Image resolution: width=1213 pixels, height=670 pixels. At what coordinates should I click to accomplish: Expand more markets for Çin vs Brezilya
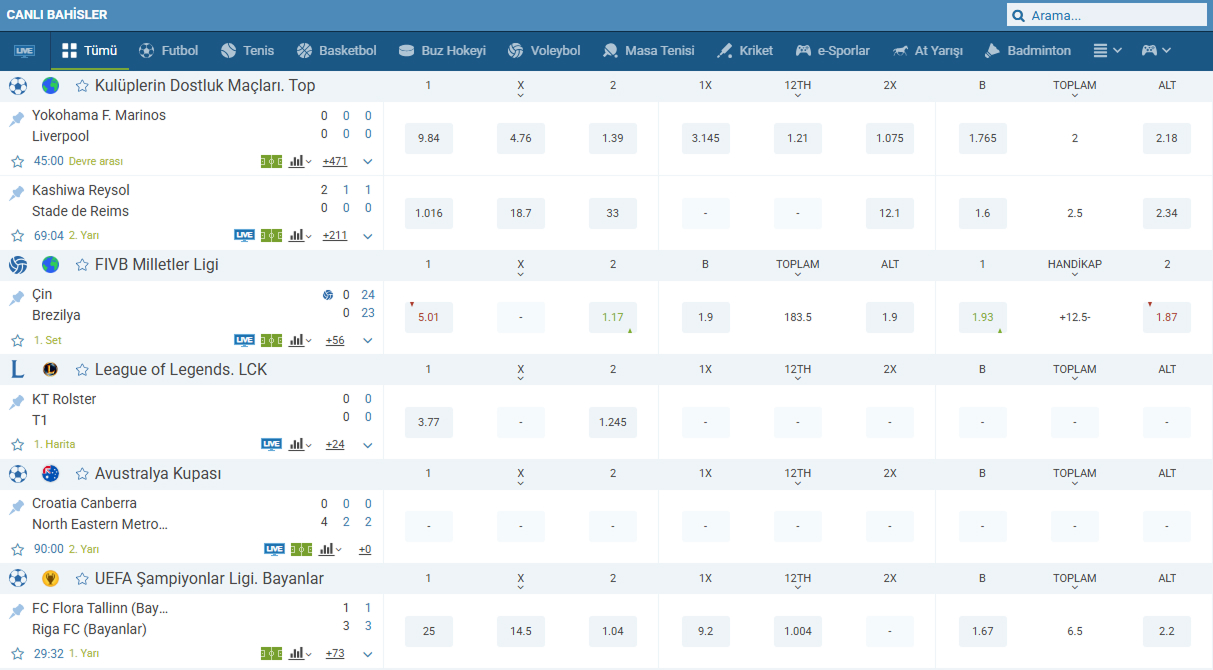(368, 340)
